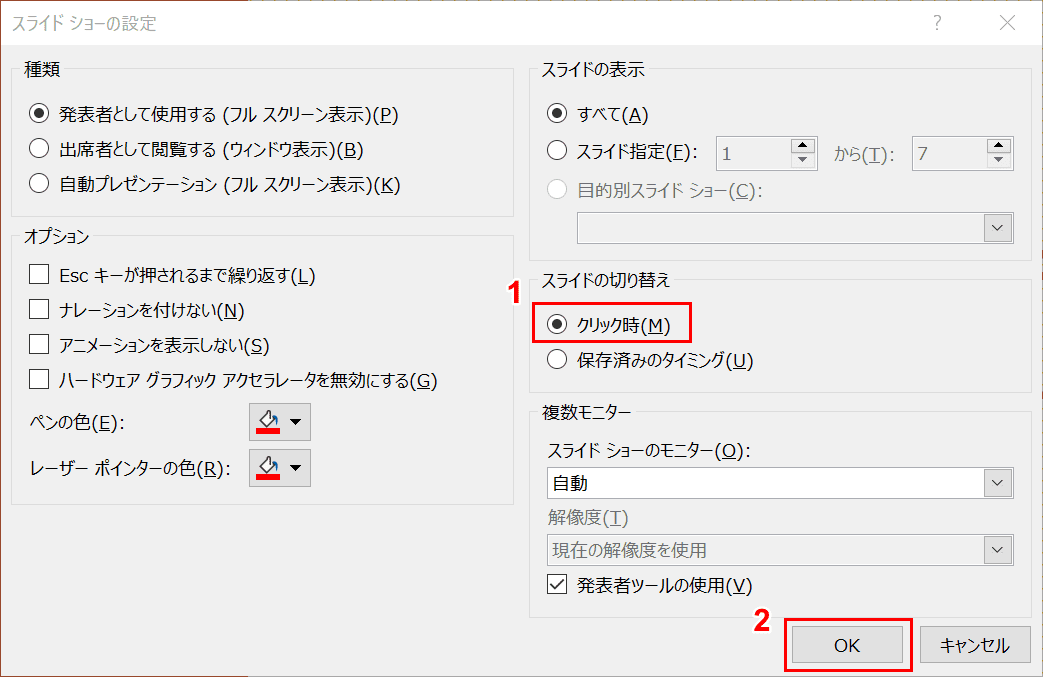The height and width of the screenshot is (677, 1043).
Task: Check ナレーションを付けない option
Action: [x=39, y=309]
